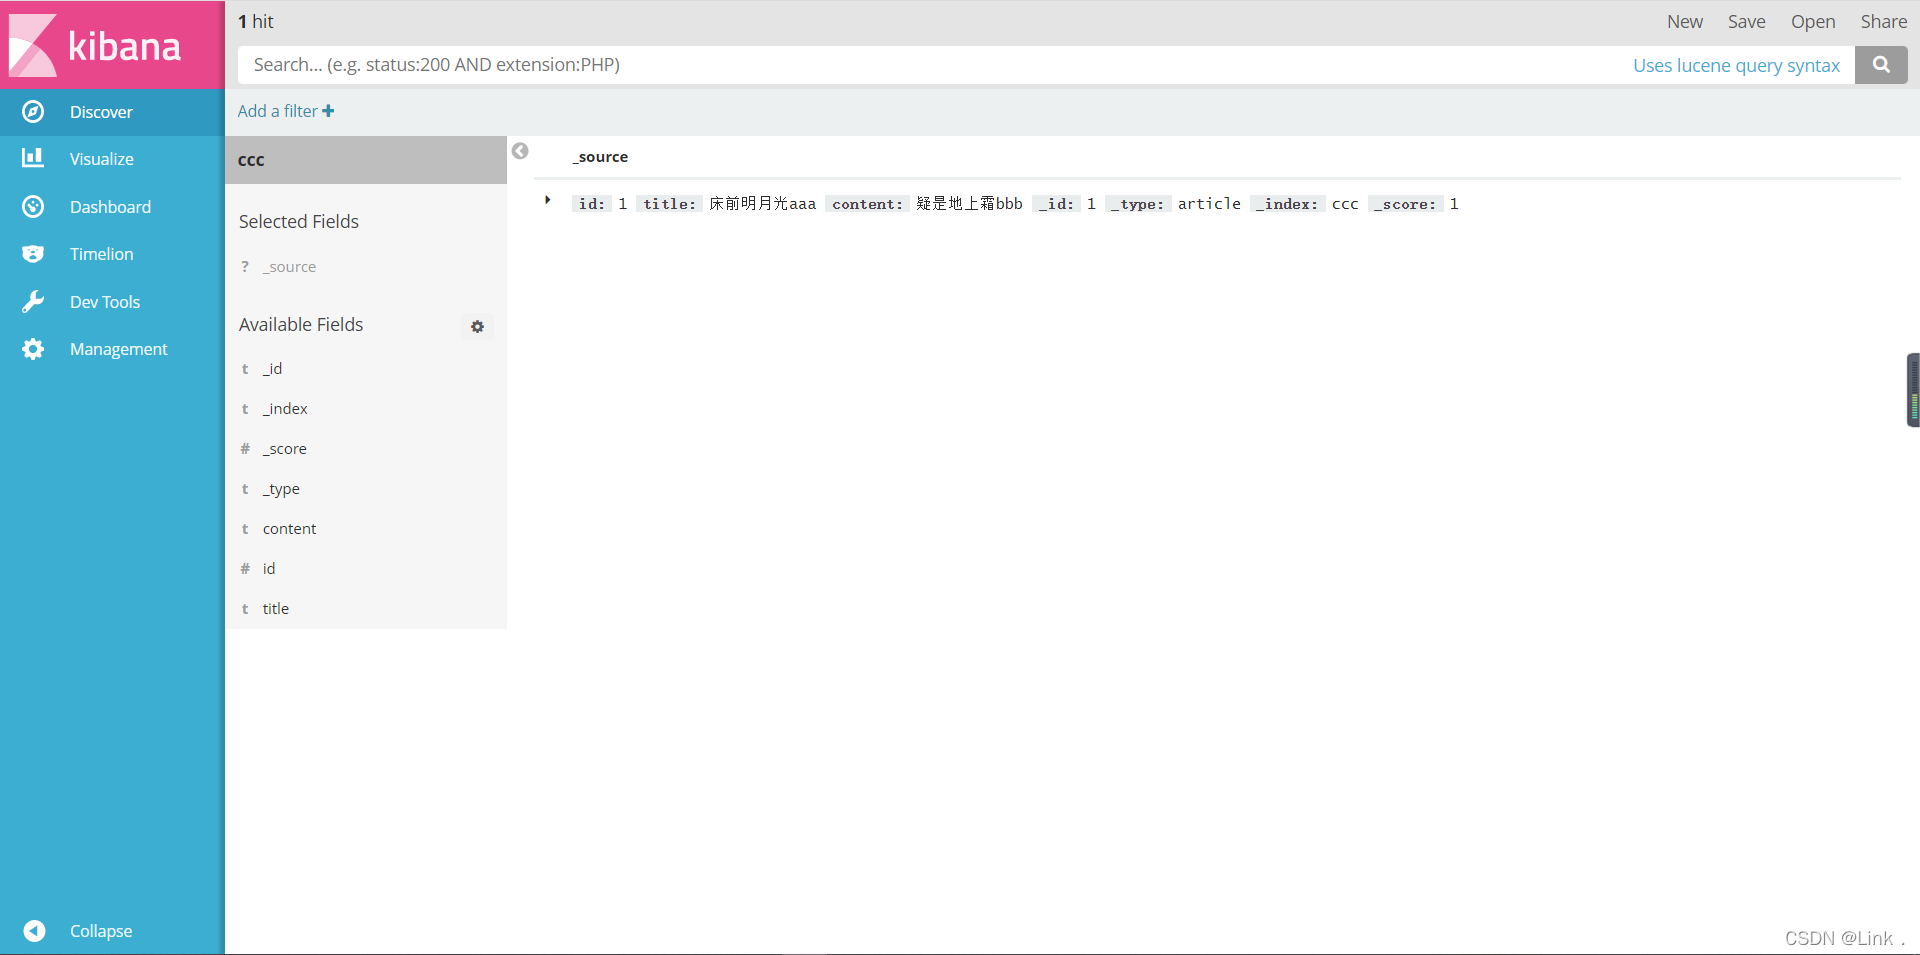The image size is (1920, 955).
Task: Run search with magnifier button
Action: point(1881,65)
